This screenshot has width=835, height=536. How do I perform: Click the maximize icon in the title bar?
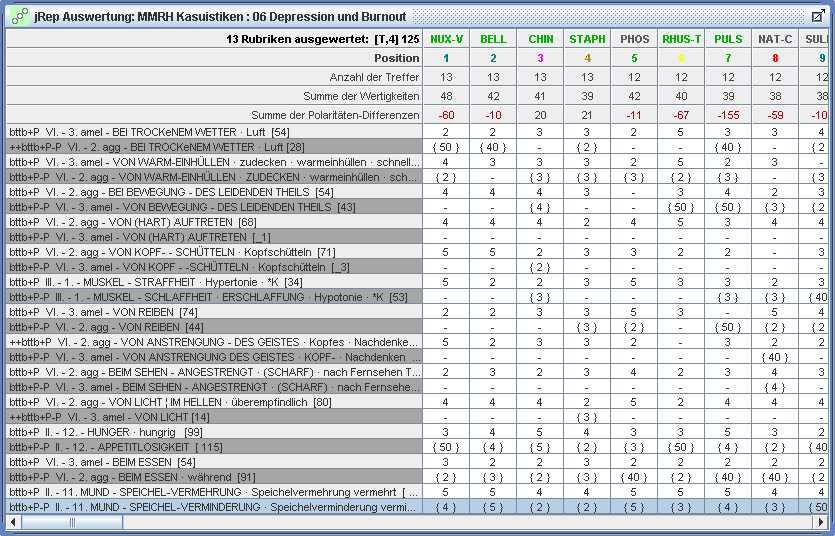point(817,16)
